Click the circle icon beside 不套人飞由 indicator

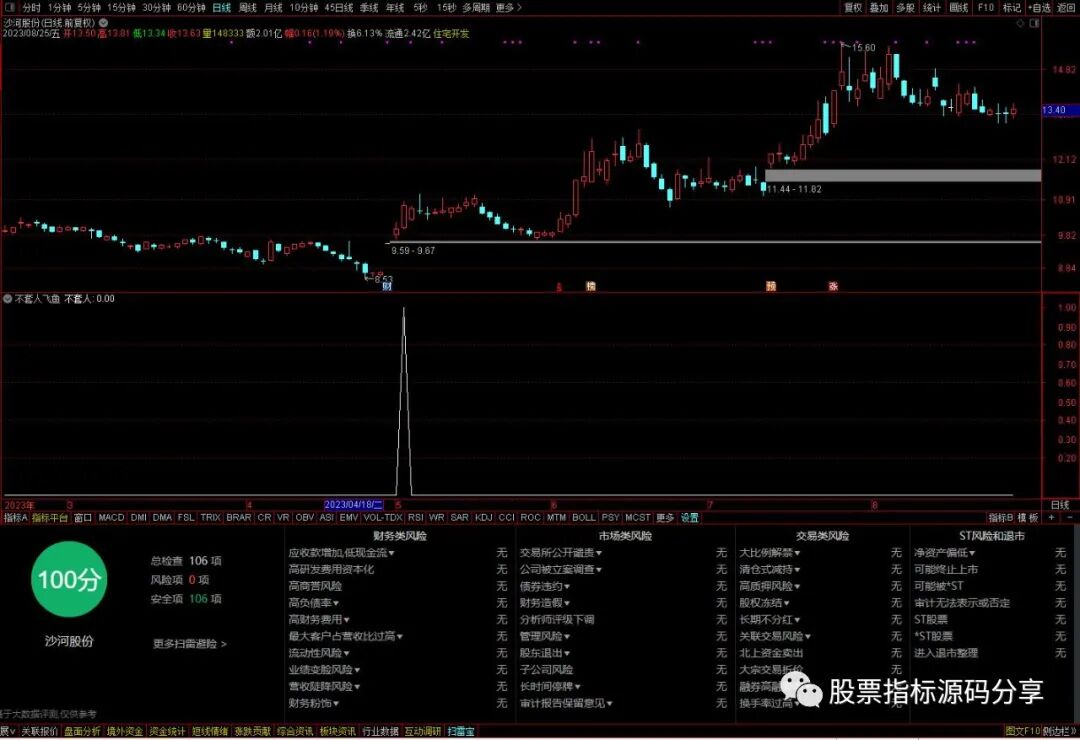pyautogui.click(x=8, y=299)
